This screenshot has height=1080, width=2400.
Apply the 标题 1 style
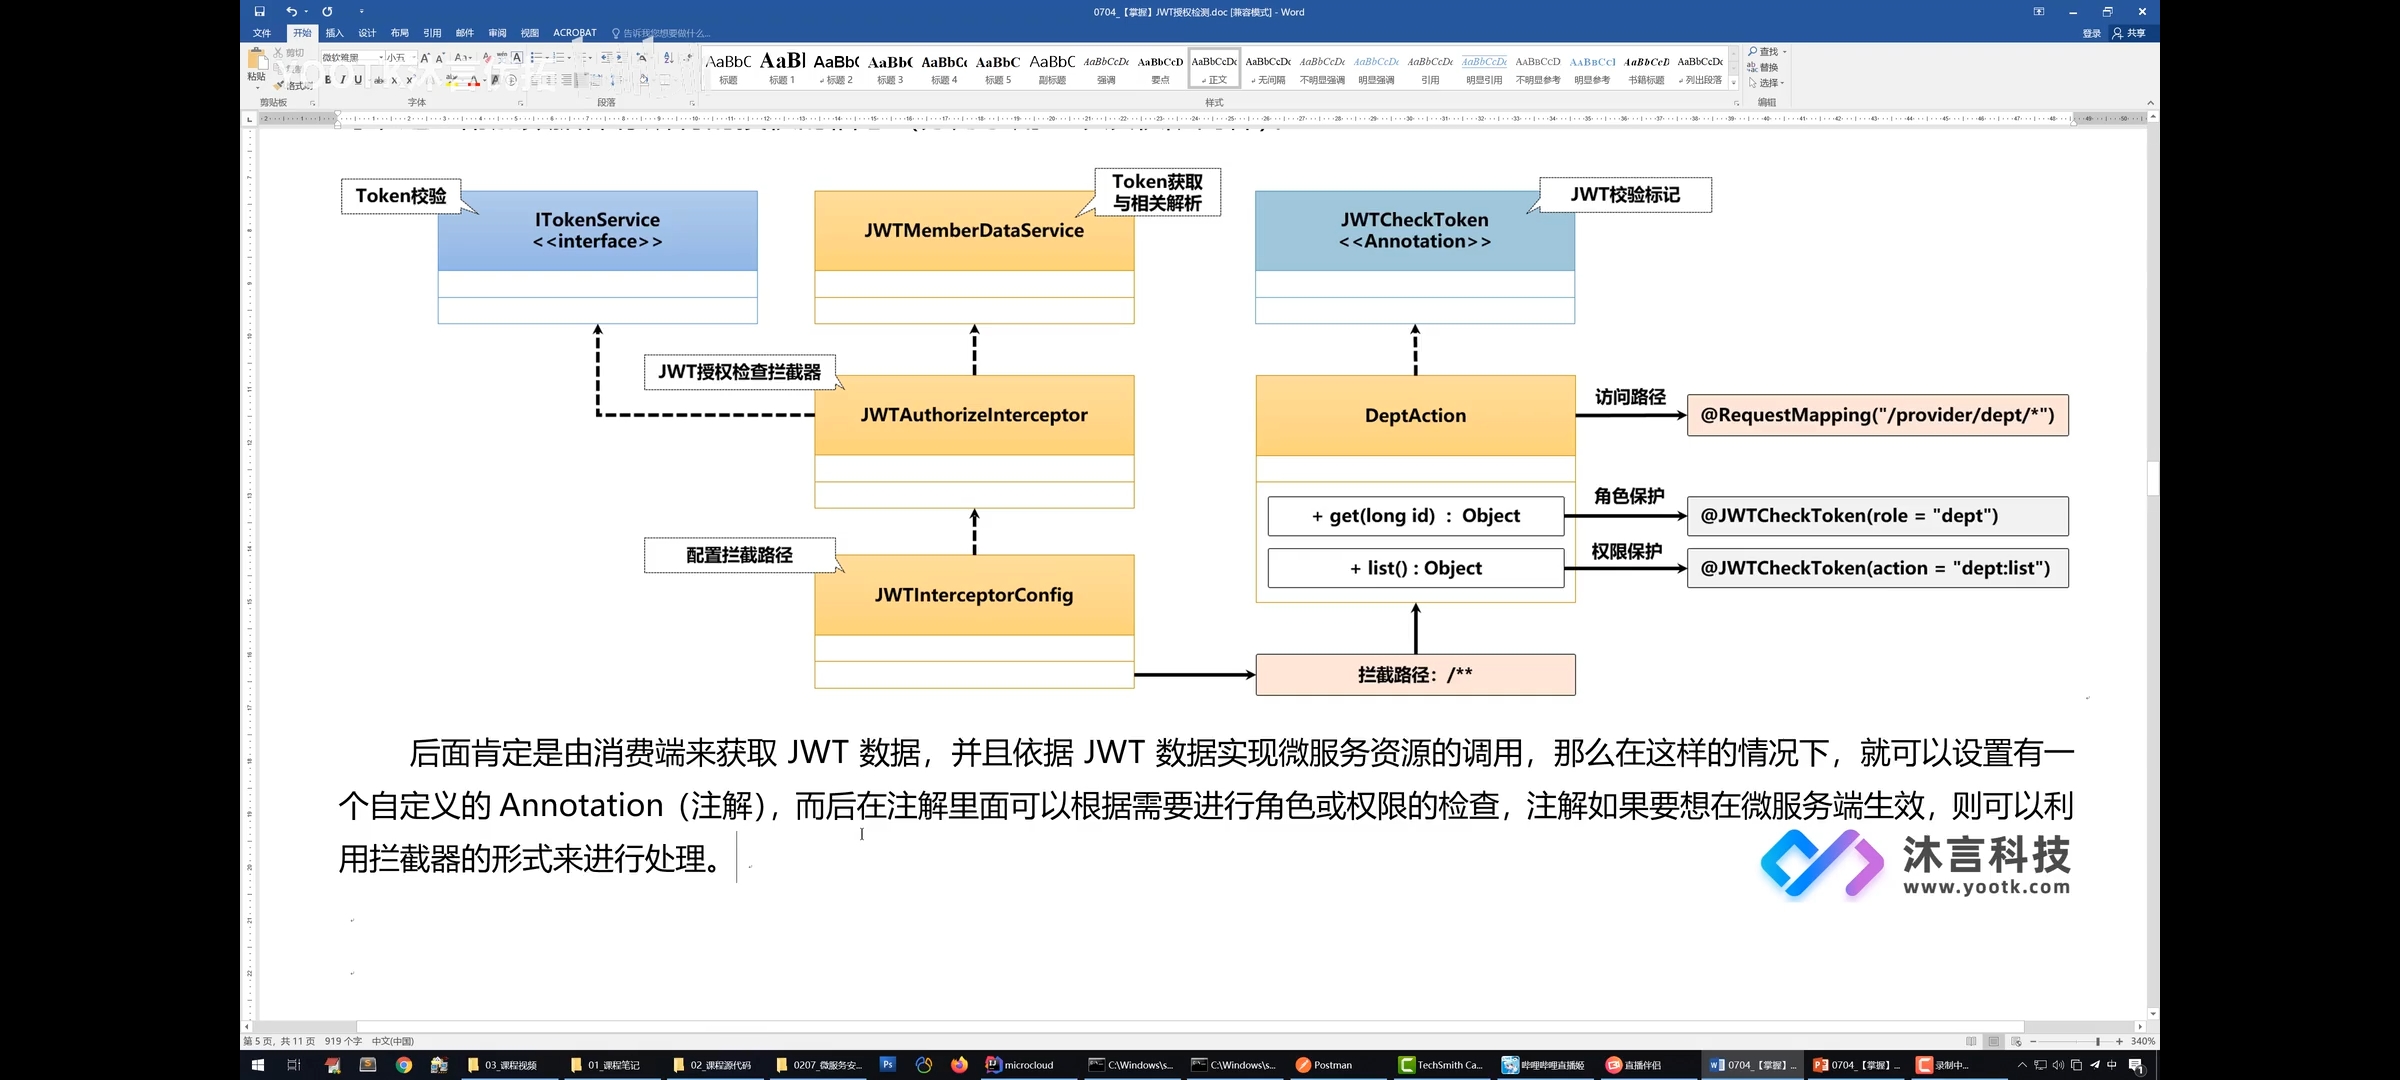click(x=782, y=68)
